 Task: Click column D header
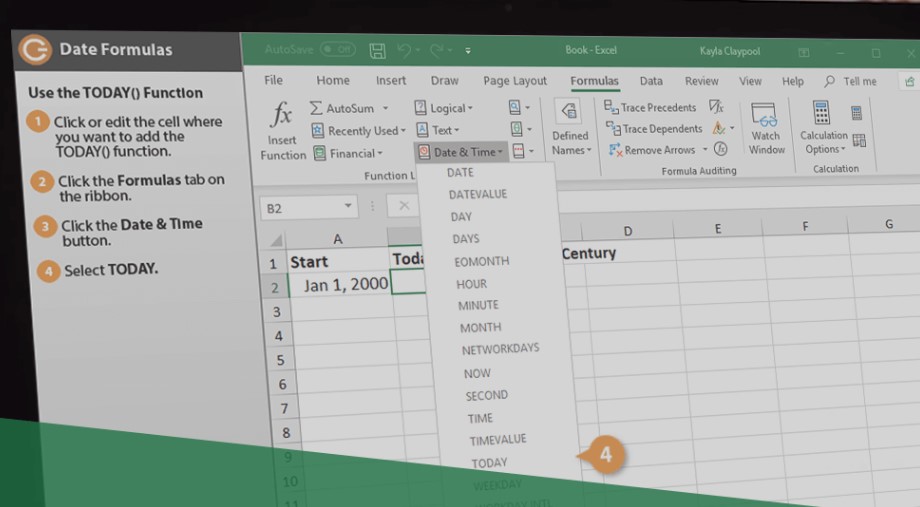click(x=627, y=231)
